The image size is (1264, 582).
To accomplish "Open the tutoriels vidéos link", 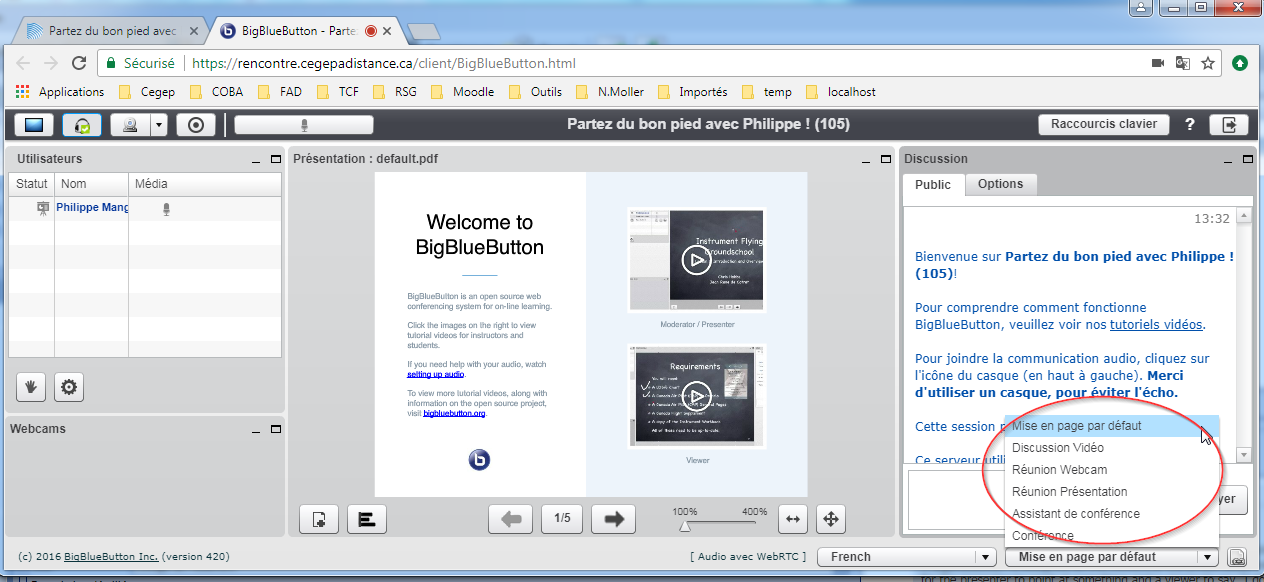I will [x=1156, y=324].
